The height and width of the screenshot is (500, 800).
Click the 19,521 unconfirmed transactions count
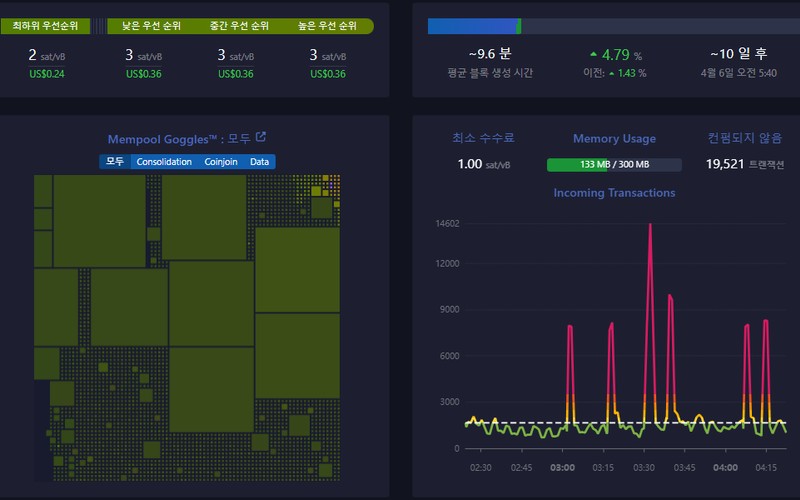[724, 164]
